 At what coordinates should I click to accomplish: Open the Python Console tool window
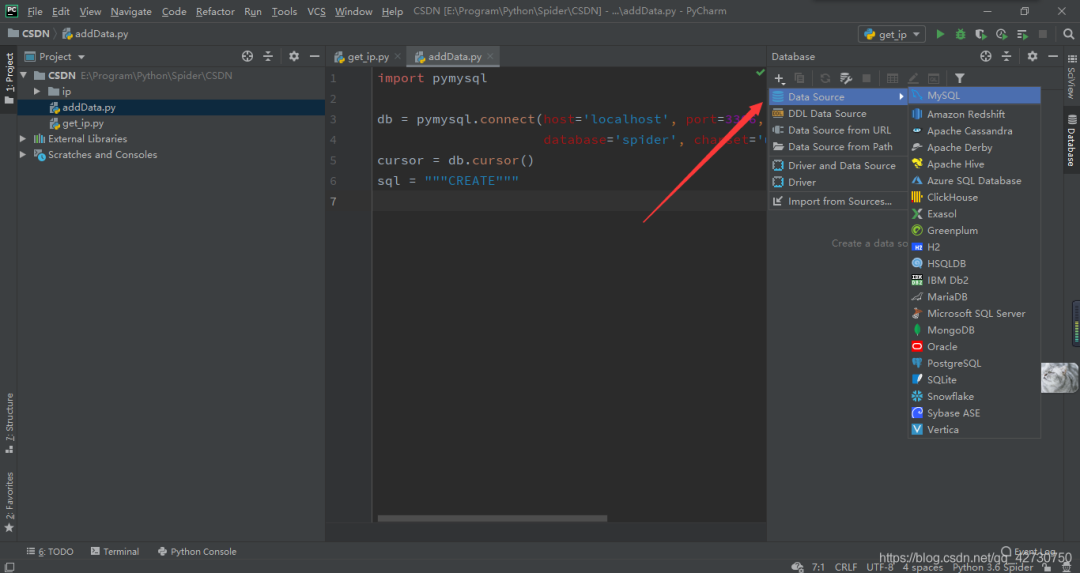[x=197, y=552]
